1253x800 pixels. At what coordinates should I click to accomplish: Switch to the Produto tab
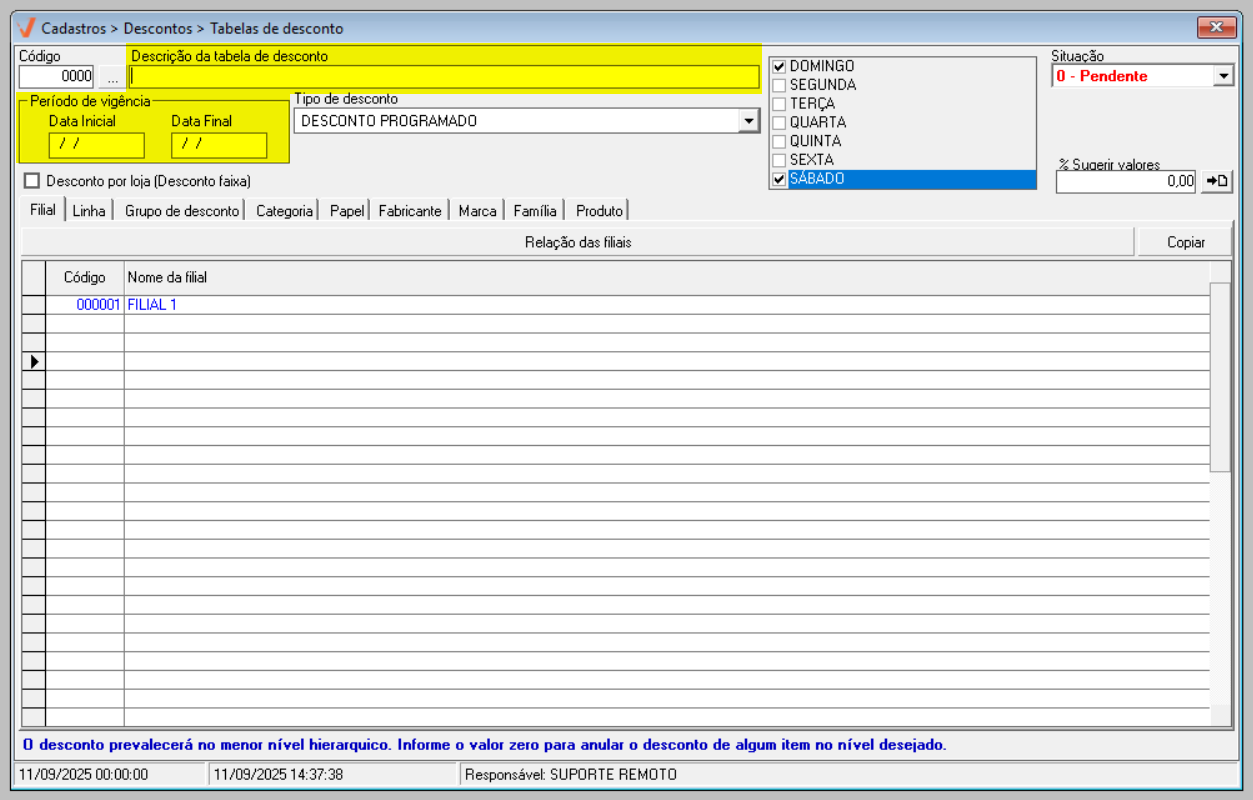(x=599, y=211)
